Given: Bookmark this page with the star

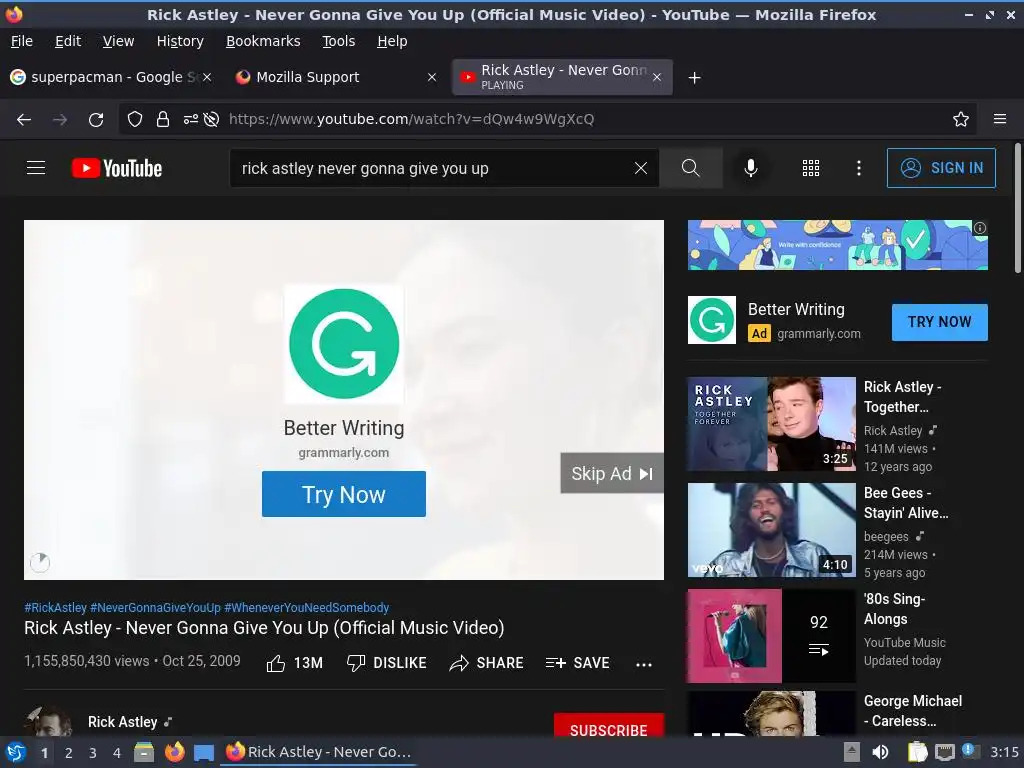Looking at the screenshot, I should pyautogui.click(x=961, y=120).
